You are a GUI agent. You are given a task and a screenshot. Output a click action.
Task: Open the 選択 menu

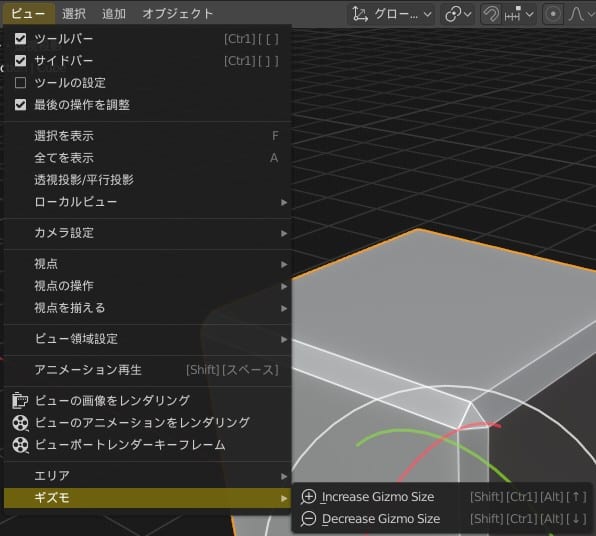pos(74,14)
